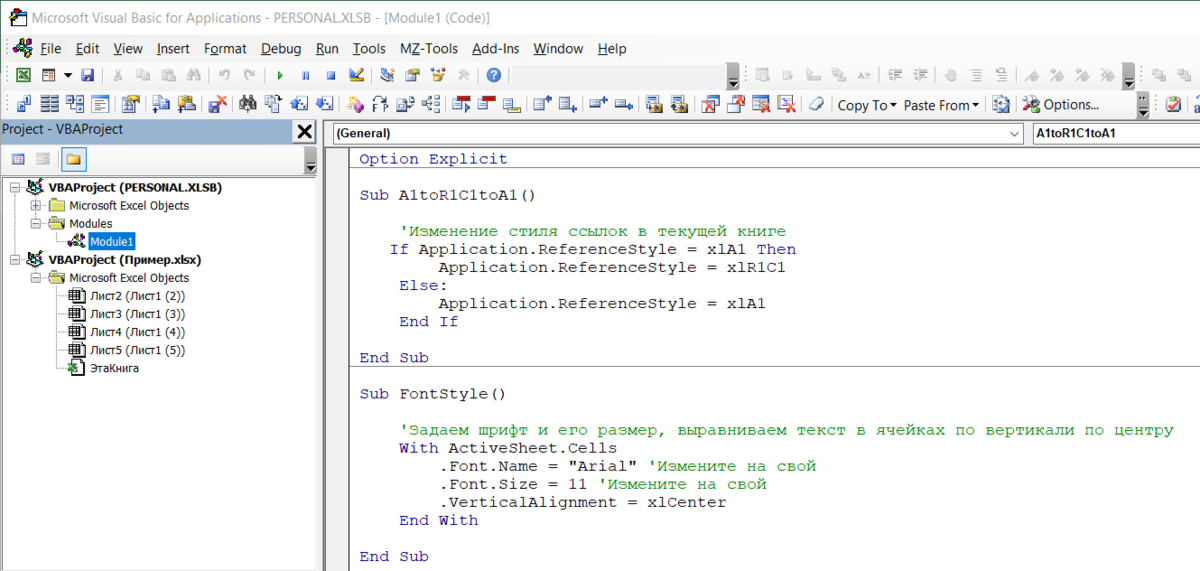Click the Copy icon in Standard toolbar
This screenshot has width=1200, height=571.
[x=143, y=75]
